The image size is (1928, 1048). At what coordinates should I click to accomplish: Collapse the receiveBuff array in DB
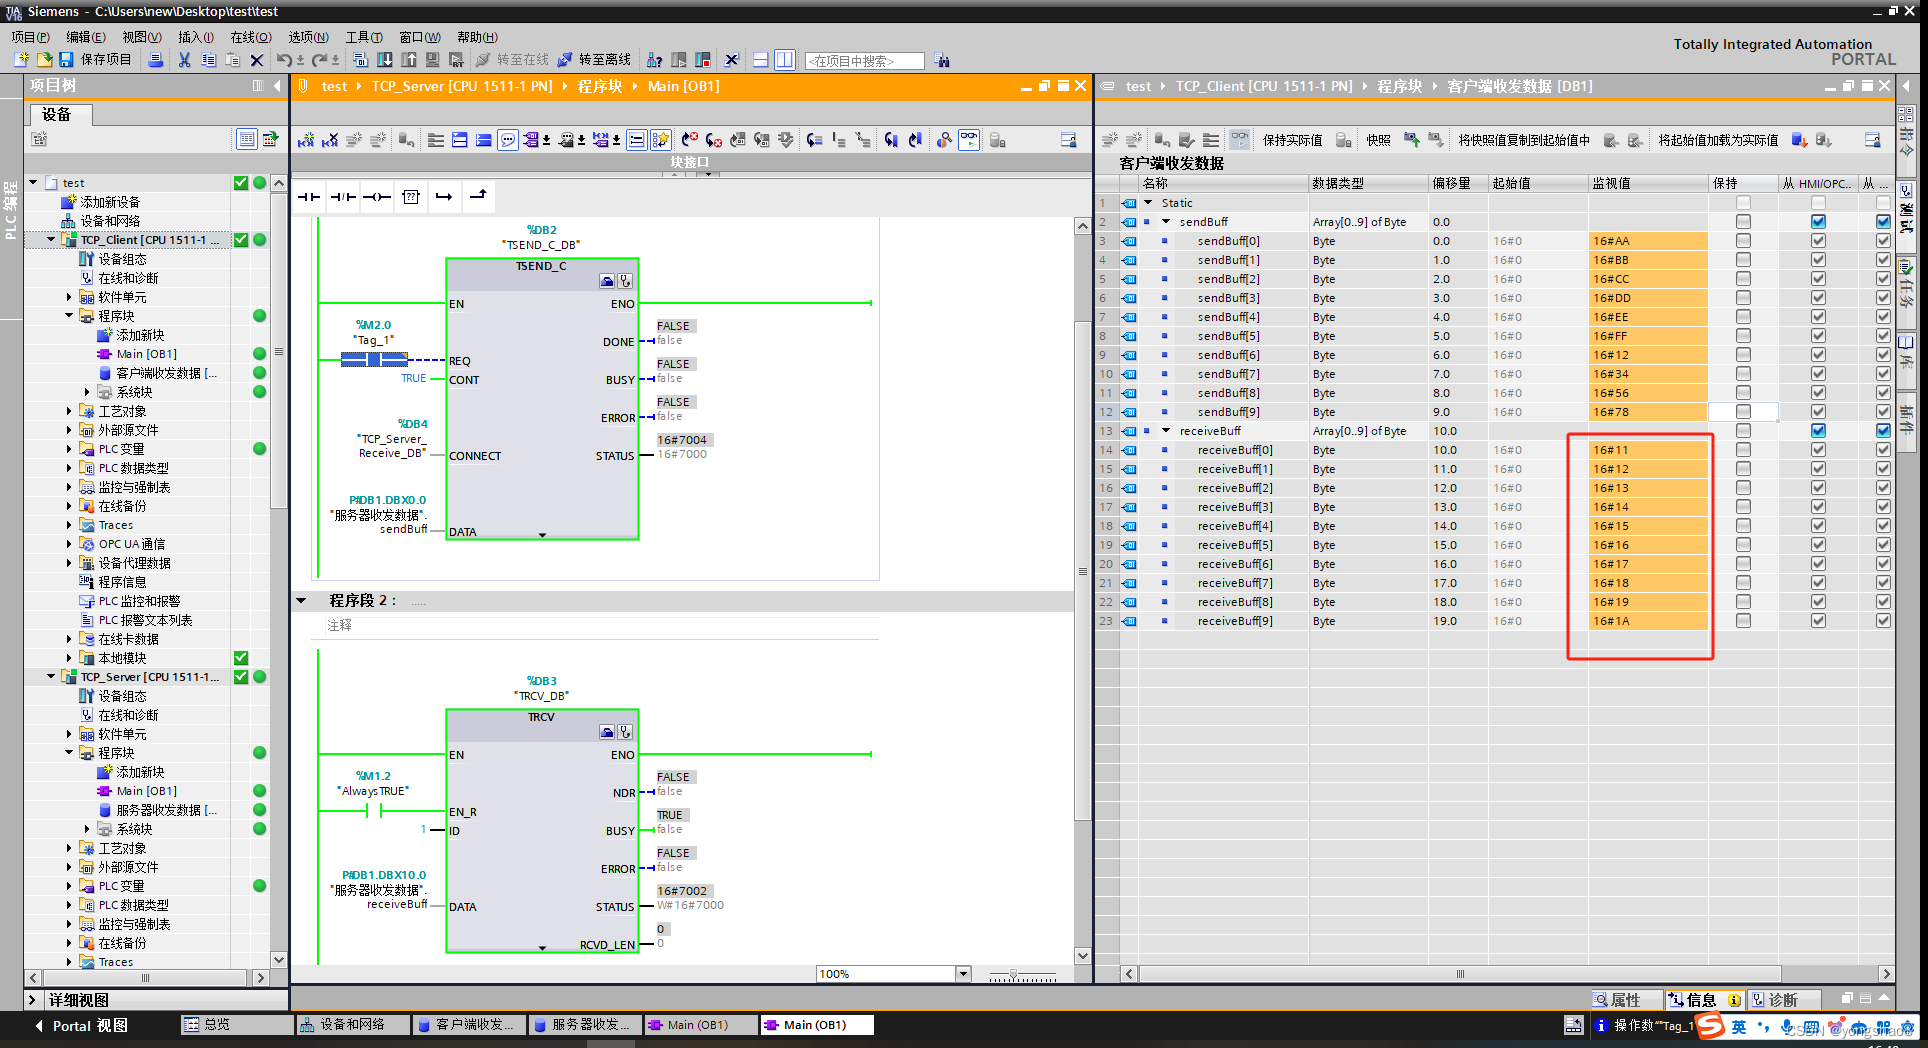(x=1166, y=431)
